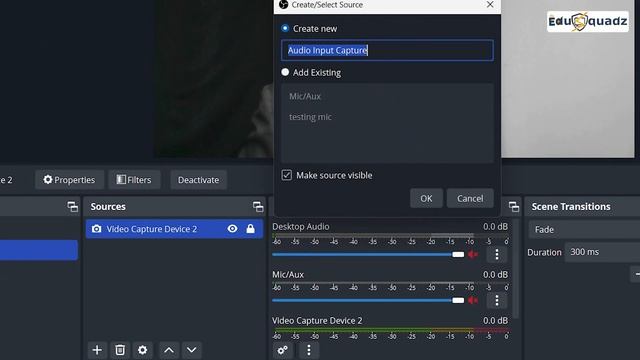This screenshot has height=360, width=640.
Task: Move source down with arrow icon
Action: (191, 350)
